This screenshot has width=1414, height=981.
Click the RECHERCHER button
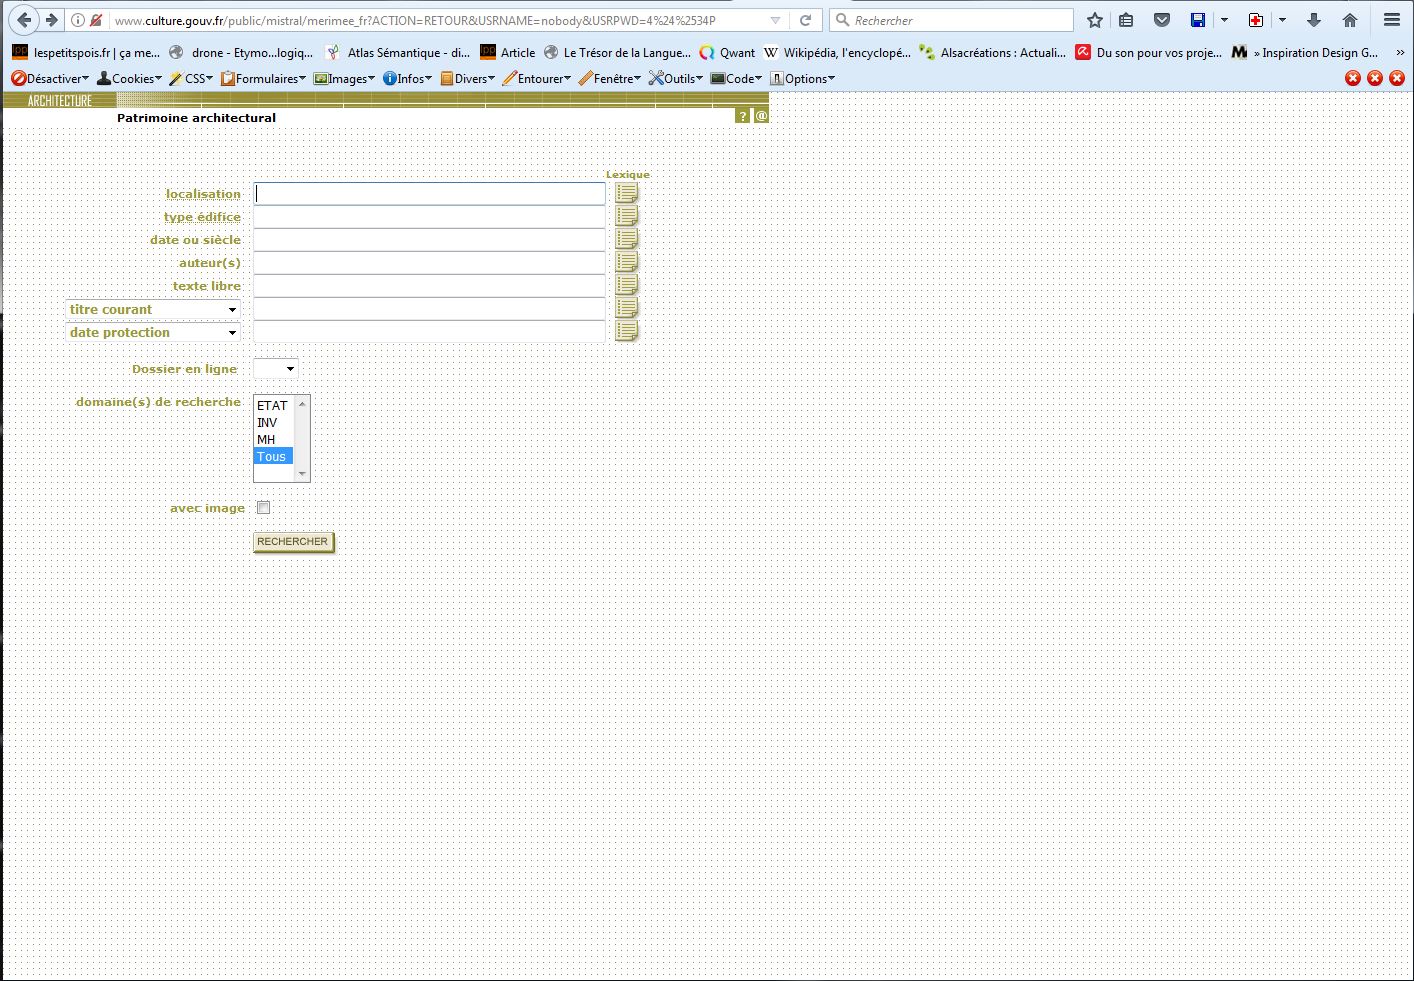pos(293,542)
